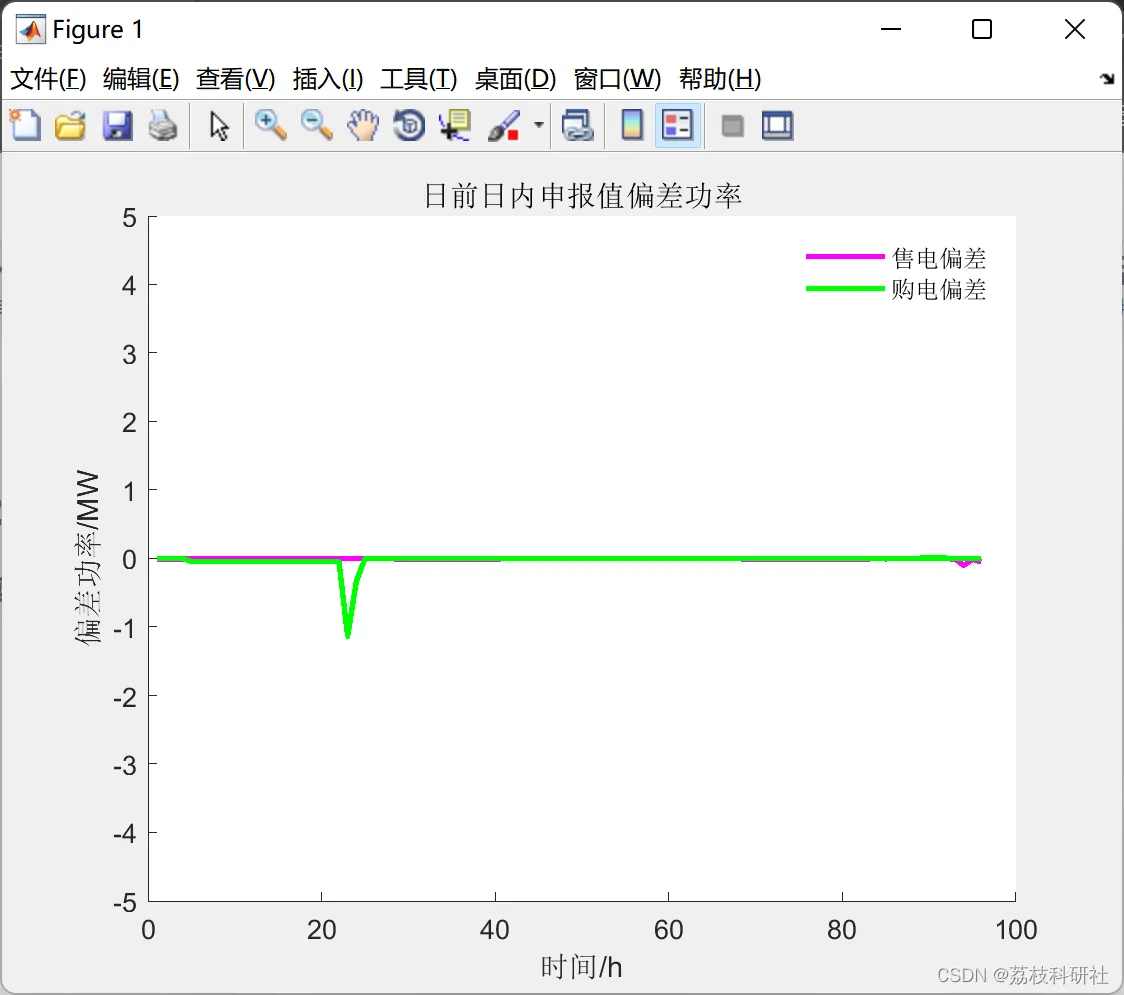Click the y-axis label 偏差功率/MW
Screen dimensions: 1124x995
(87, 558)
